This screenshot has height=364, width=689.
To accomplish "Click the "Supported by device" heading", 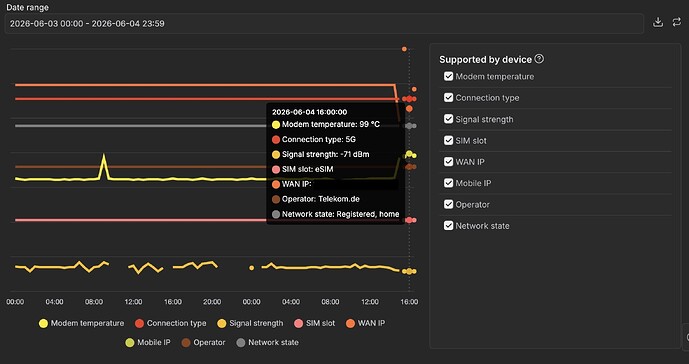I will tap(486, 60).
